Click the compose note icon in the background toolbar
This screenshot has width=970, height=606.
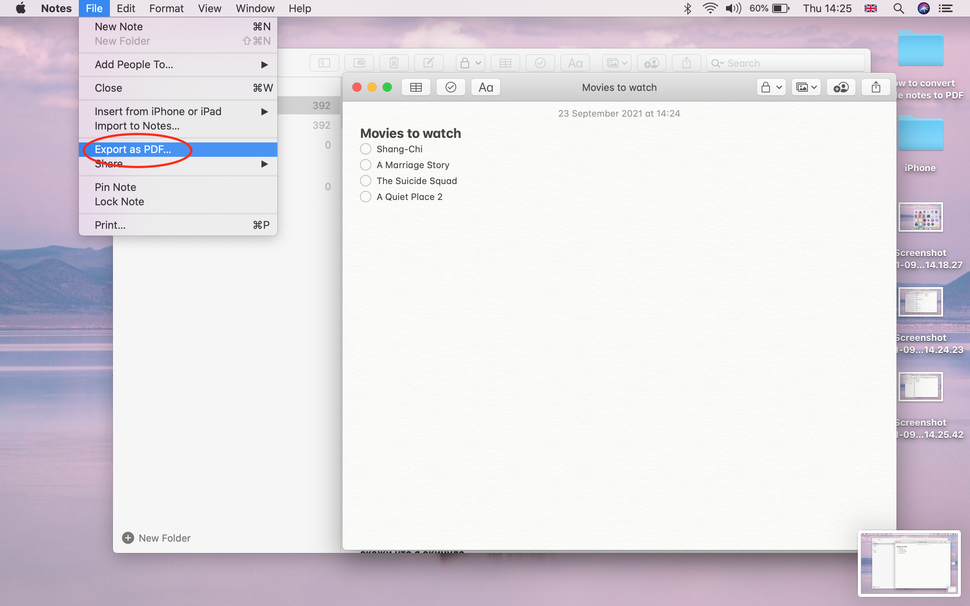point(428,62)
